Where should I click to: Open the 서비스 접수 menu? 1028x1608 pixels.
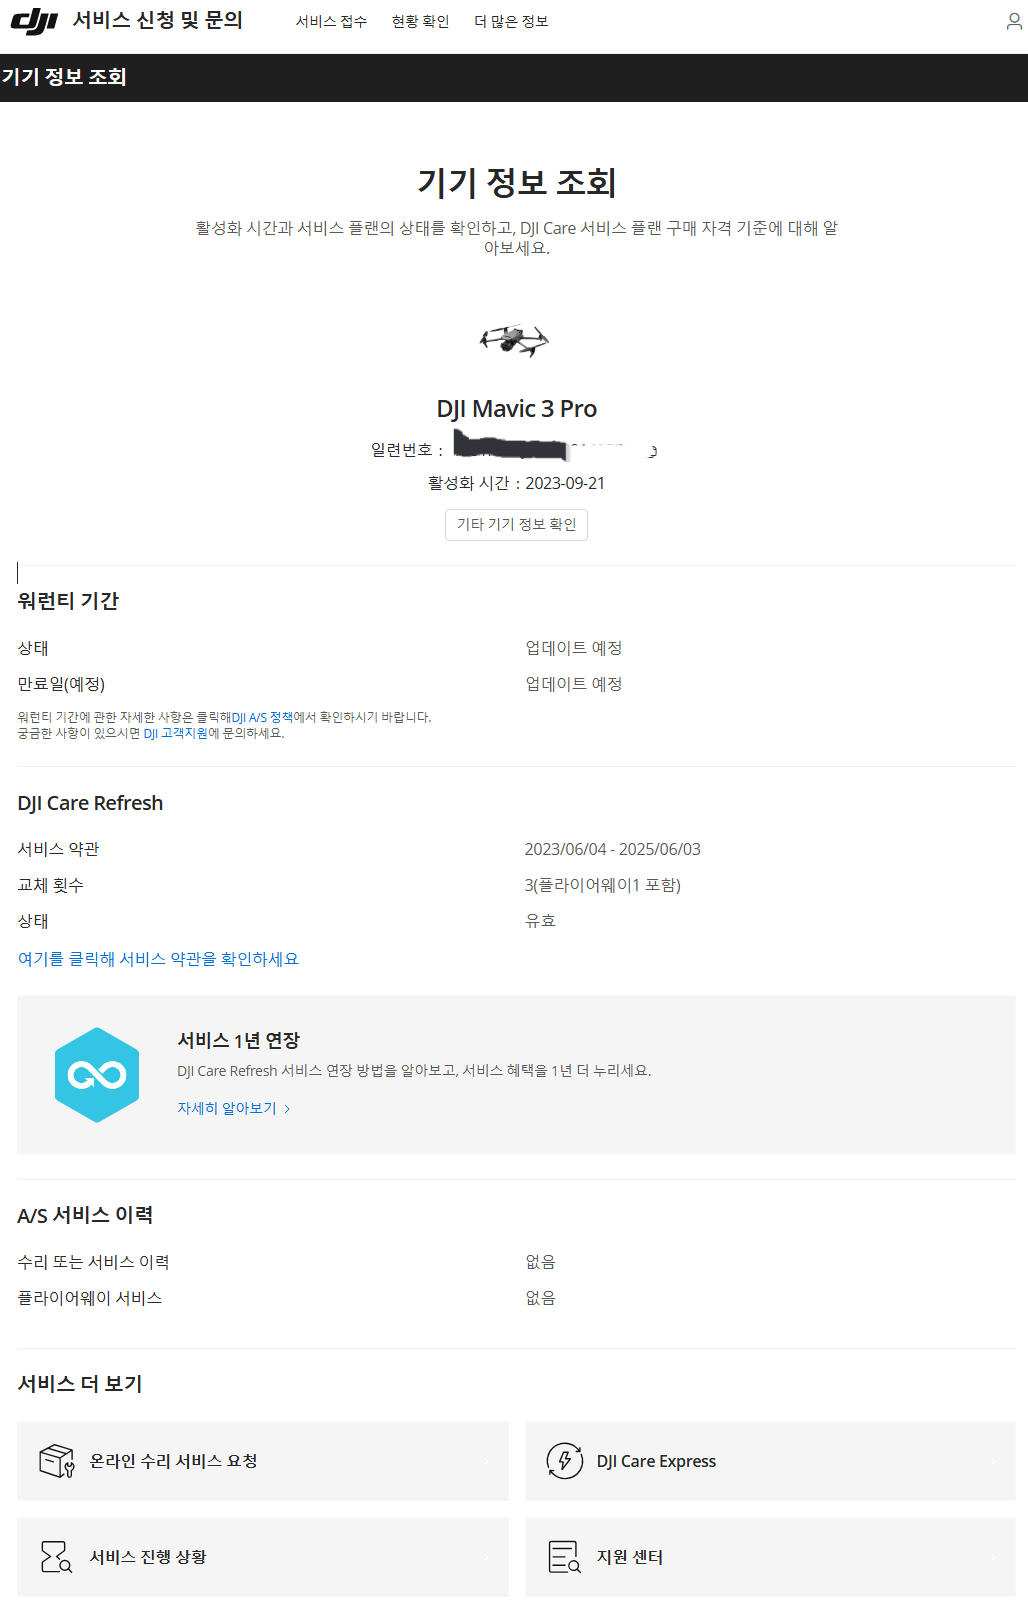click(331, 21)
